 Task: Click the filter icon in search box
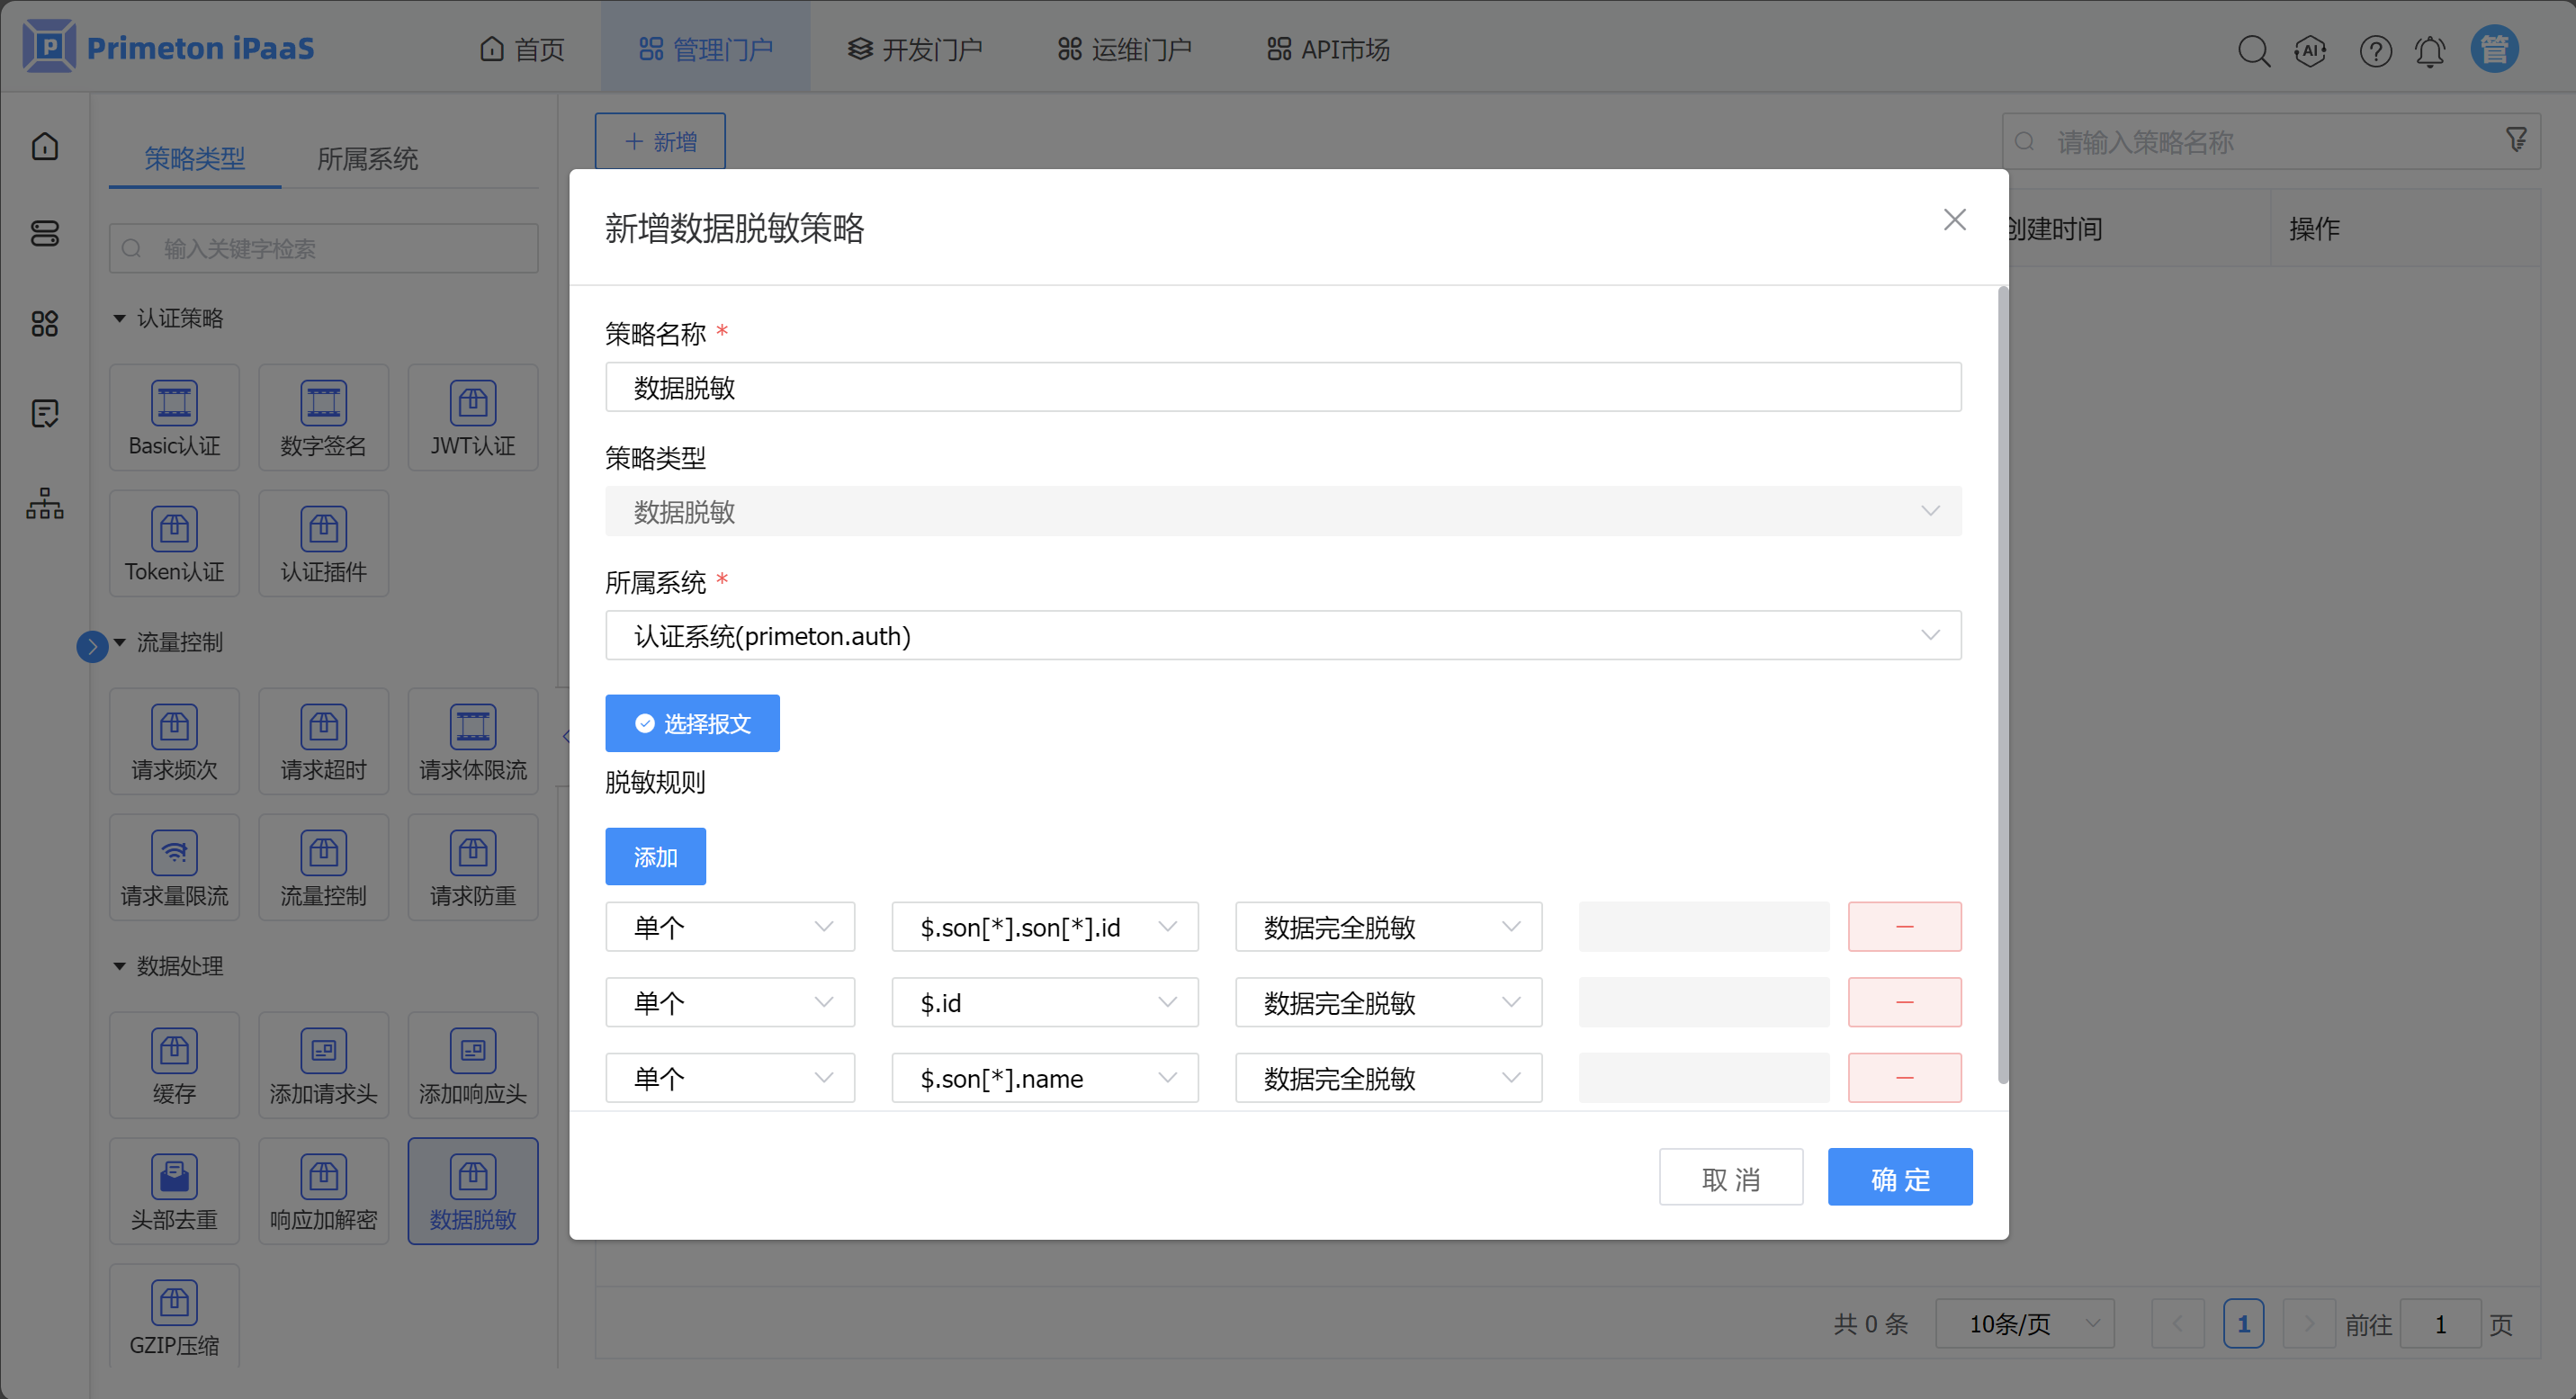point(2516,140)
